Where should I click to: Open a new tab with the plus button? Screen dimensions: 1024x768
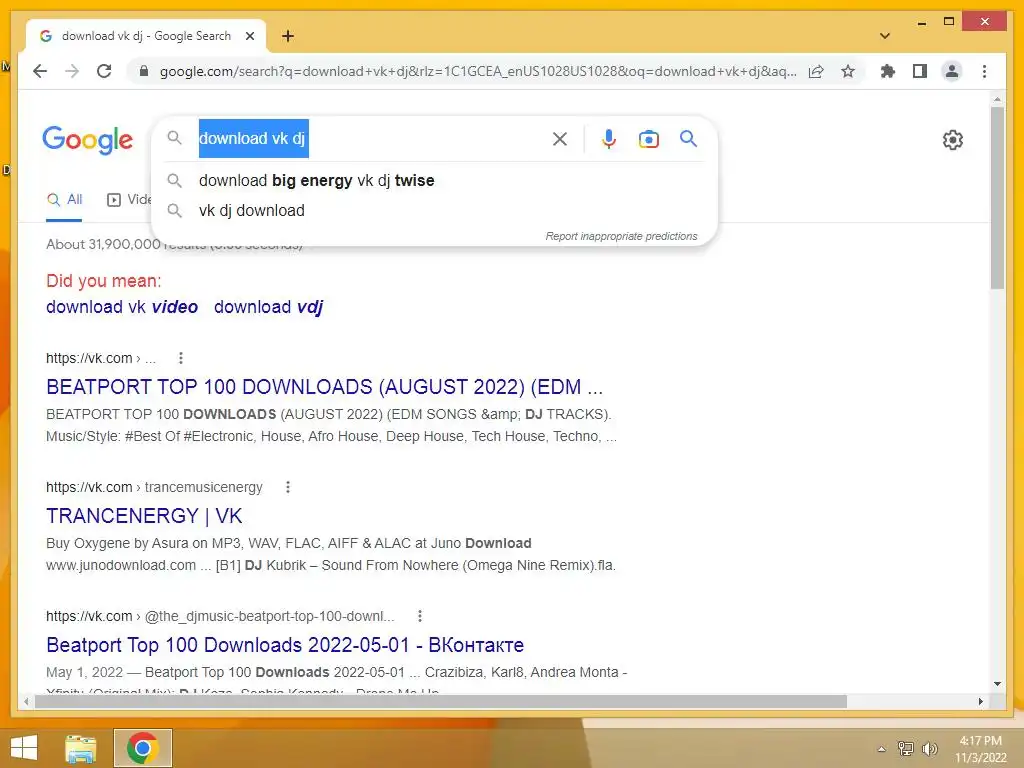[x=287, y=36]
